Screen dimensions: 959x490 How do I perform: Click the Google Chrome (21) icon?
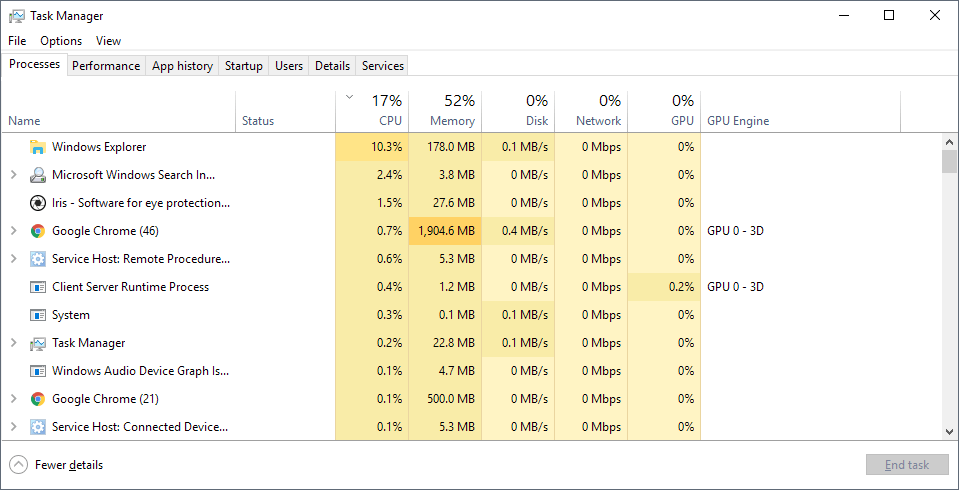(38, 399)
